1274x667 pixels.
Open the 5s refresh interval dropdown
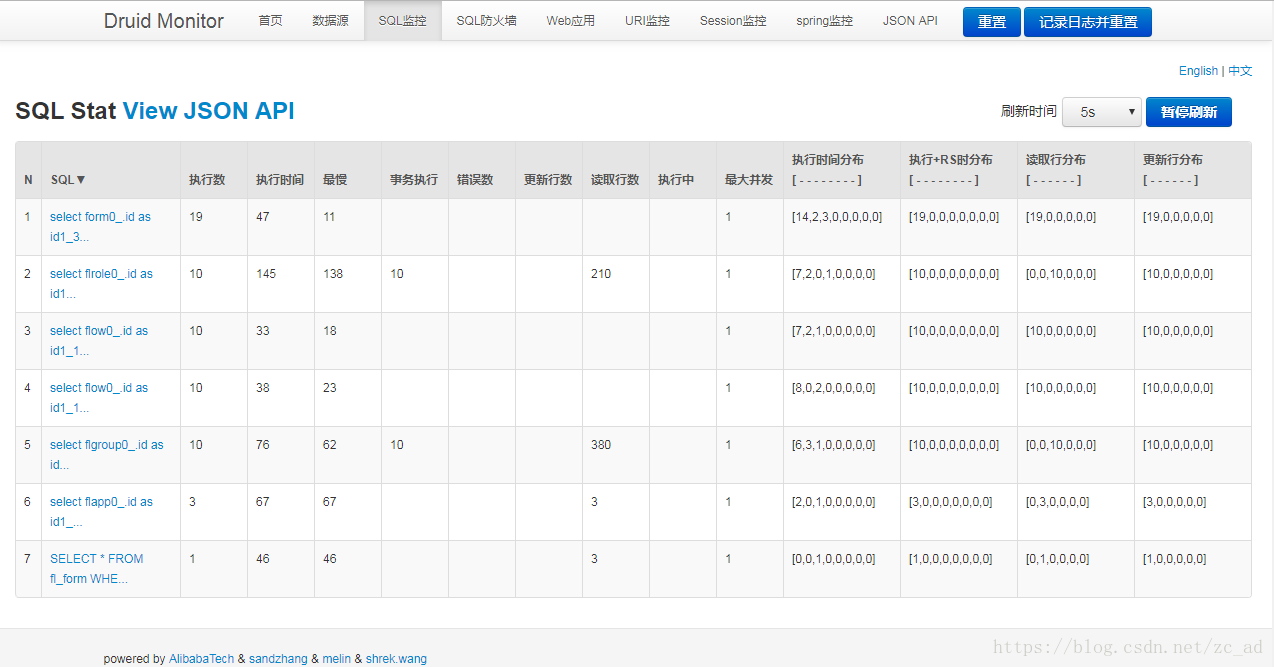pos(1102,112)
